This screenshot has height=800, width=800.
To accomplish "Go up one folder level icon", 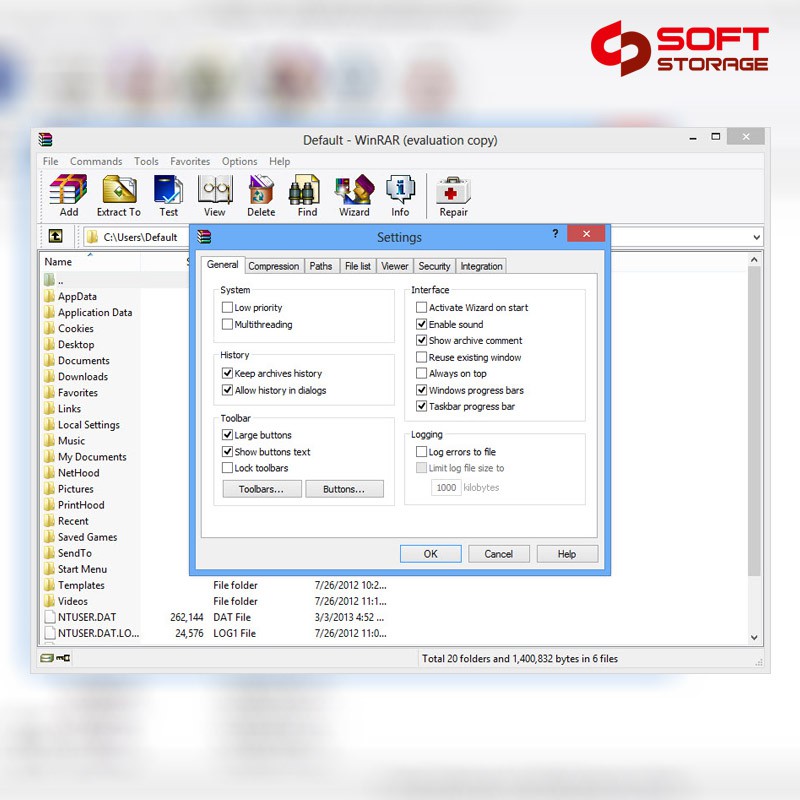I will 56,236.
